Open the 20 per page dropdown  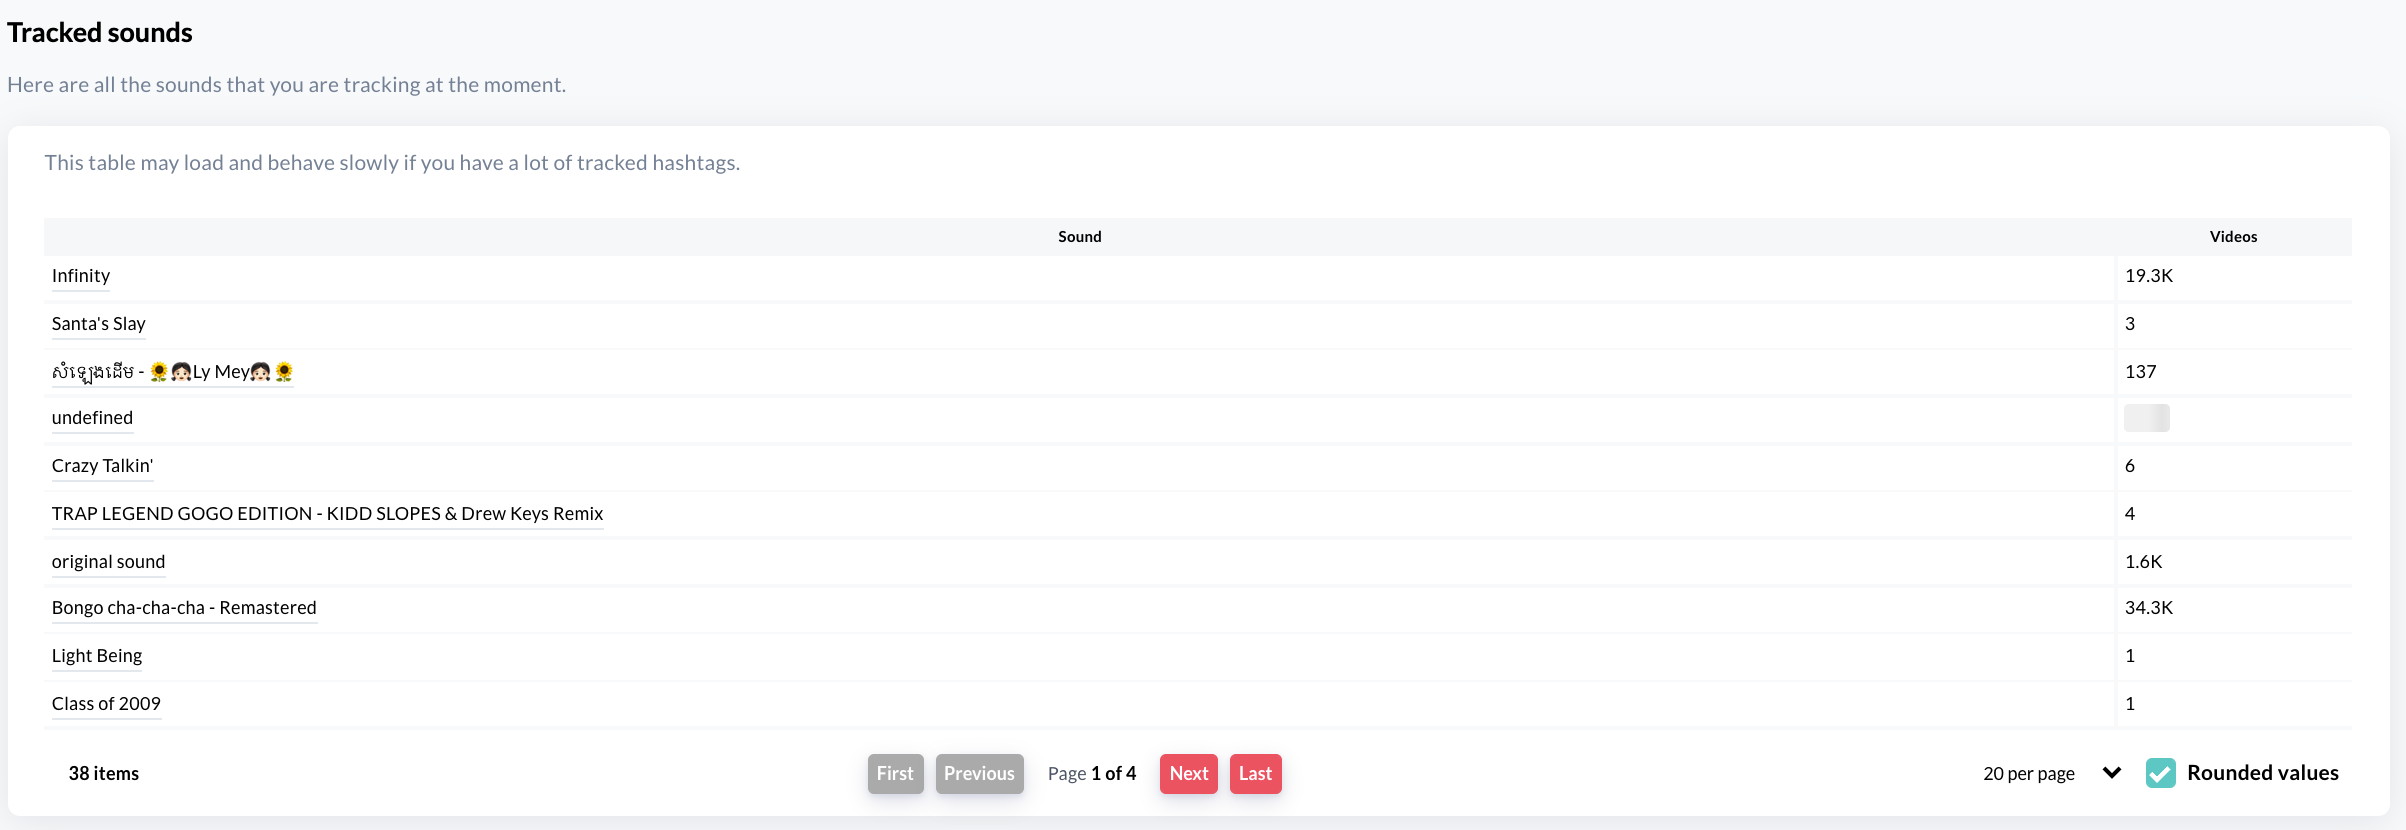(x=2028, y=773)
